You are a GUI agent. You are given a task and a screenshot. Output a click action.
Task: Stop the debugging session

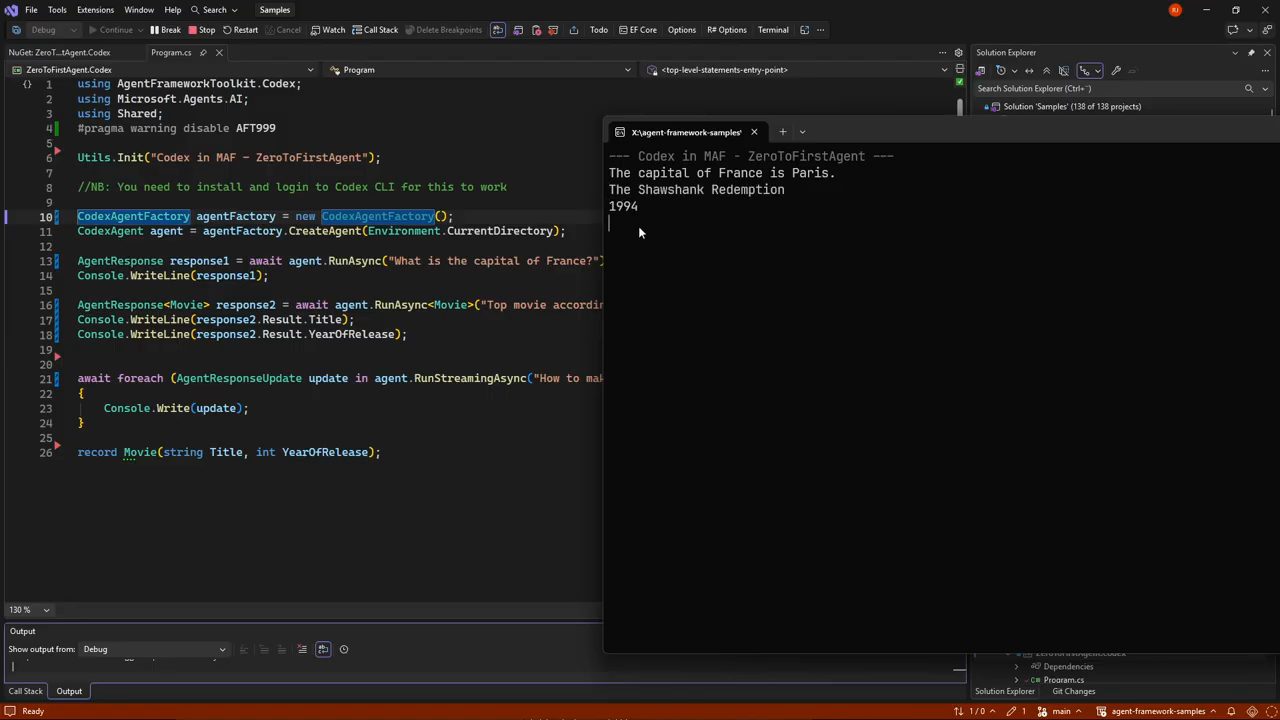point(202,30)
